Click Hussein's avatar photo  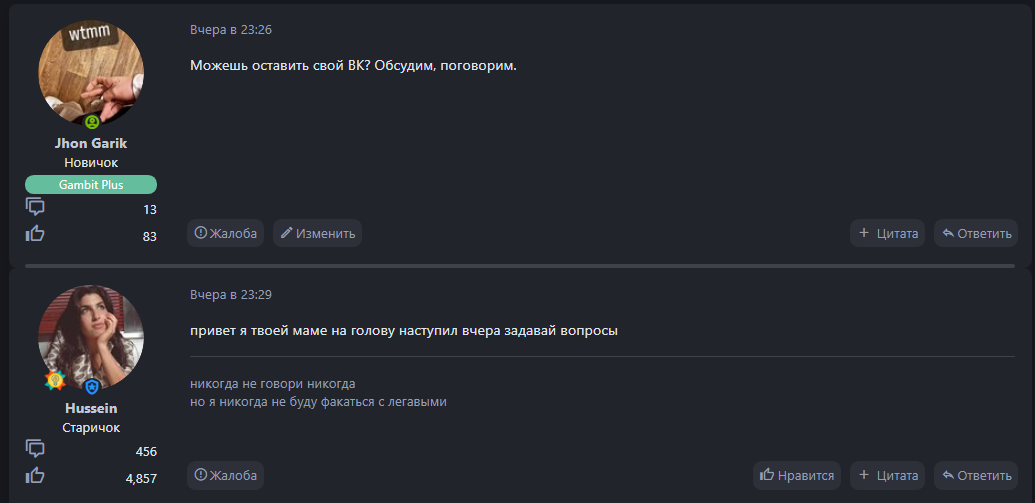(91, 335)
